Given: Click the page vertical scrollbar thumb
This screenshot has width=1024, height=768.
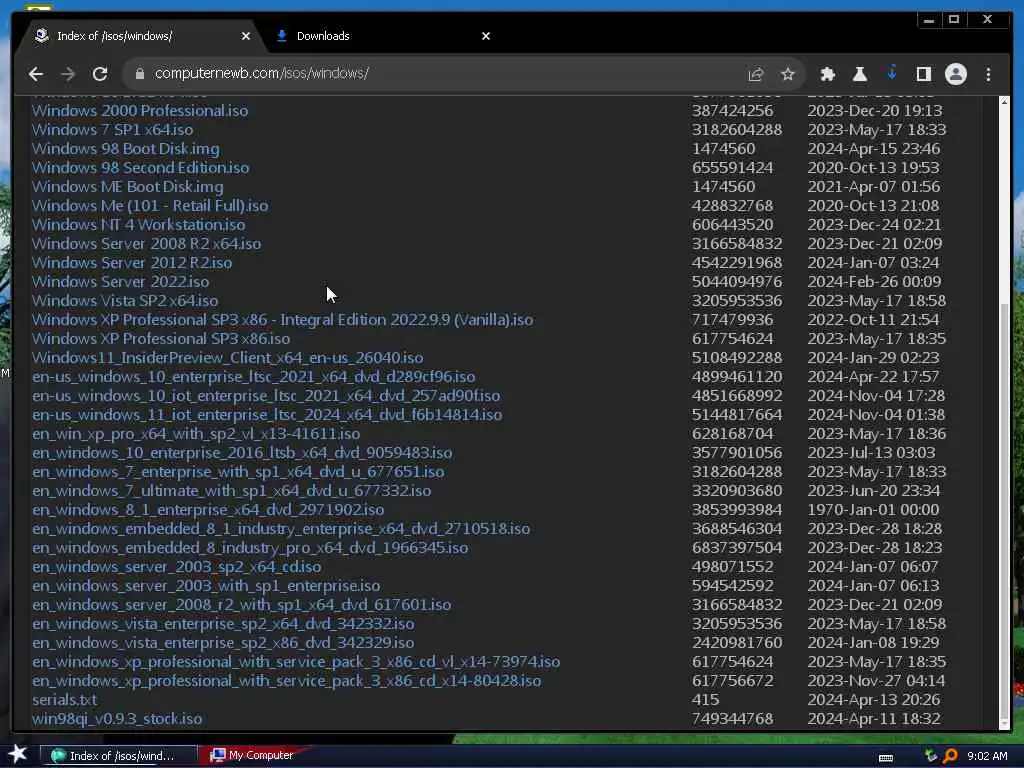Looking at the screenshot, I should click(1004, 510).
